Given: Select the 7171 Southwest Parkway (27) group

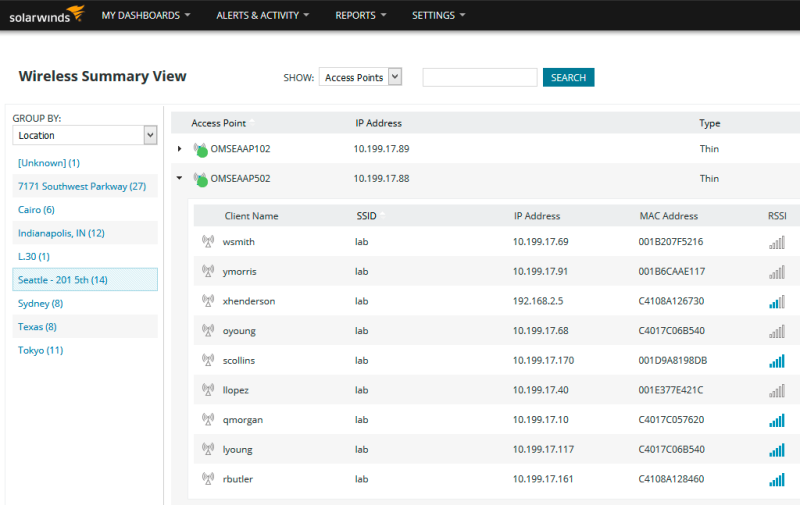Looking at the screenshot, I should (x=82, y=186).
